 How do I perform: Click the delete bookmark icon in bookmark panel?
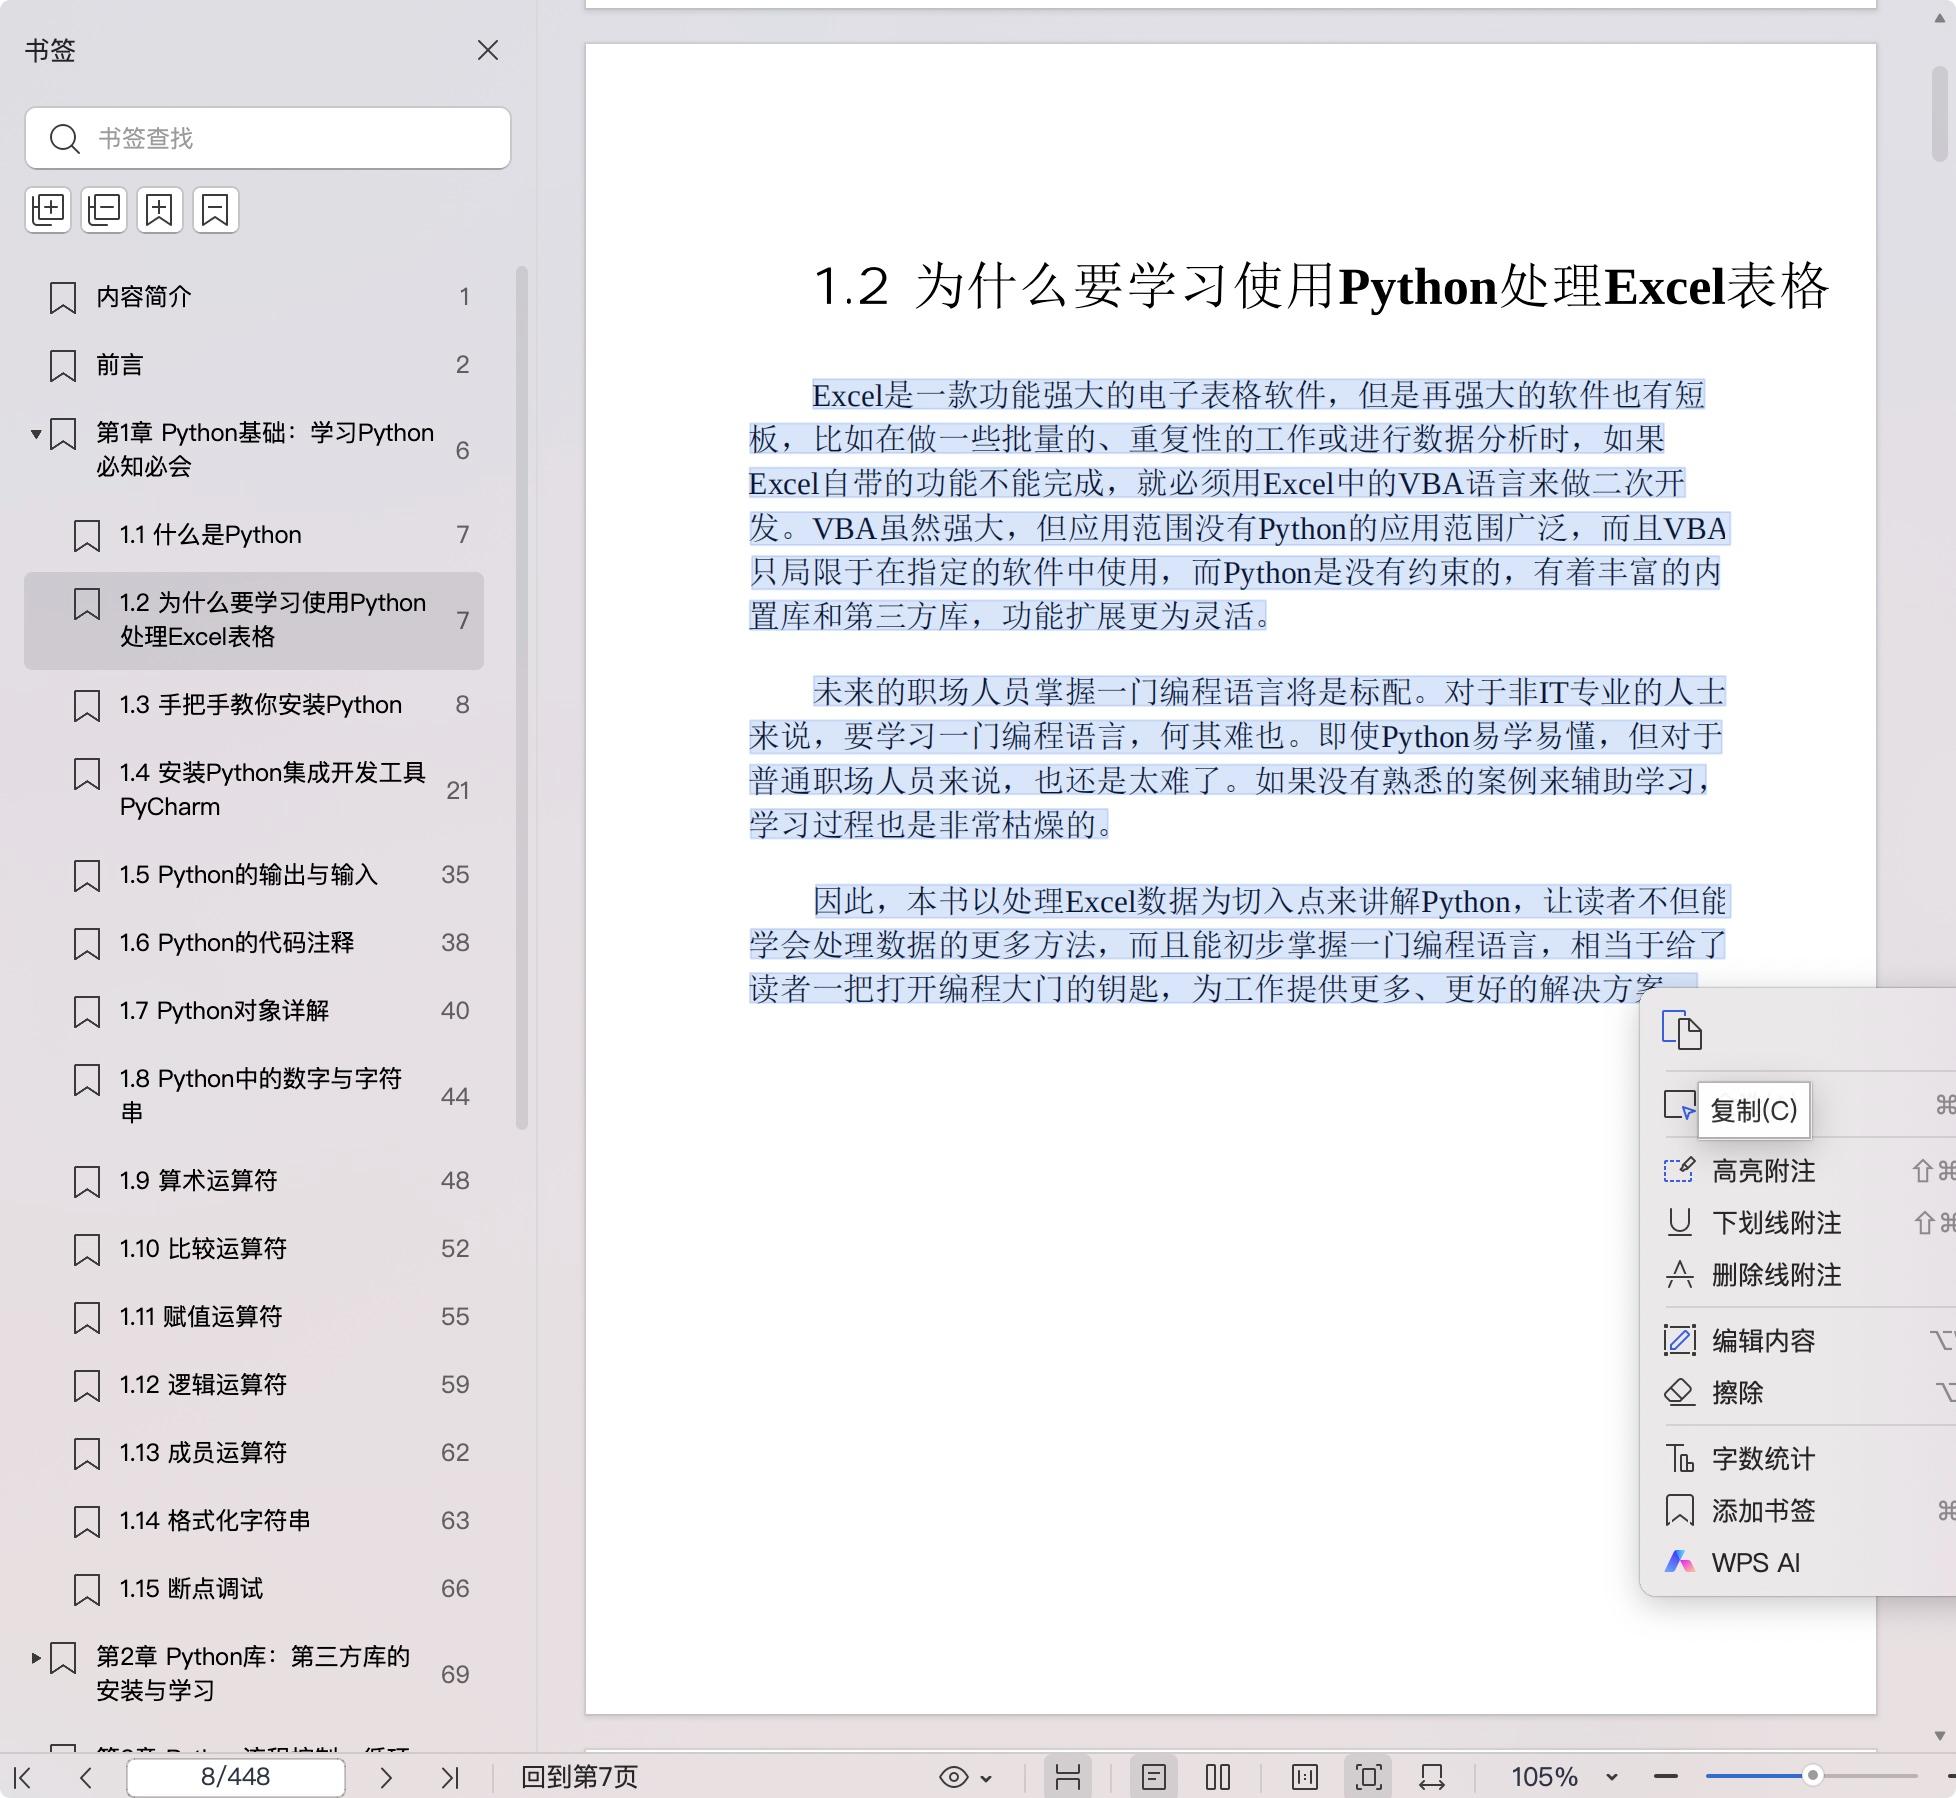(215, 210)
